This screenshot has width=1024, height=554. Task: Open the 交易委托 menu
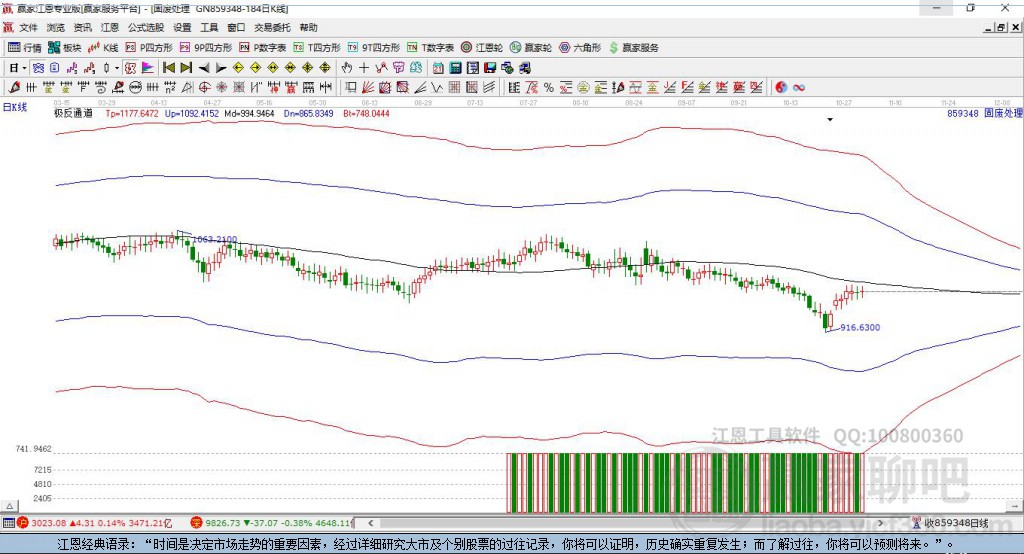[x=270, y=28]
